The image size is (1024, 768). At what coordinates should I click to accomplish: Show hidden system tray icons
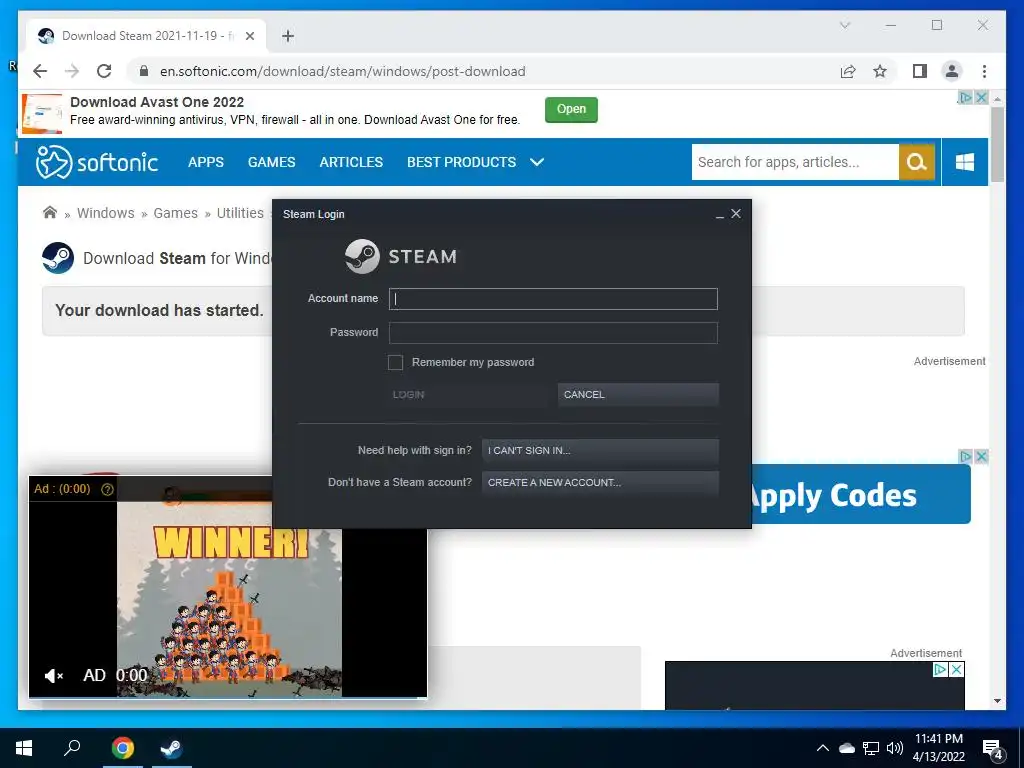823,748
